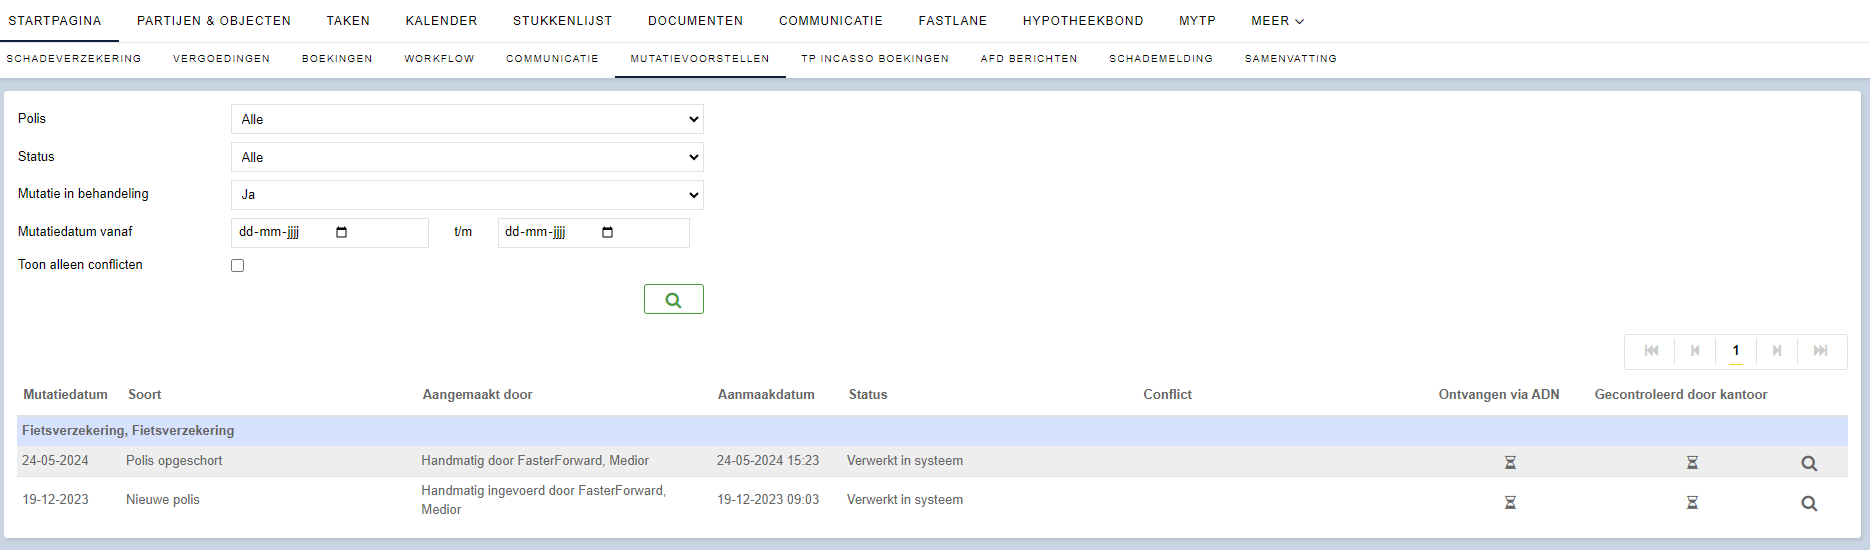This screenshot has width=1870, height=550.
Task: Open the Hypotheekbond tab
Action: [1082, 21]
